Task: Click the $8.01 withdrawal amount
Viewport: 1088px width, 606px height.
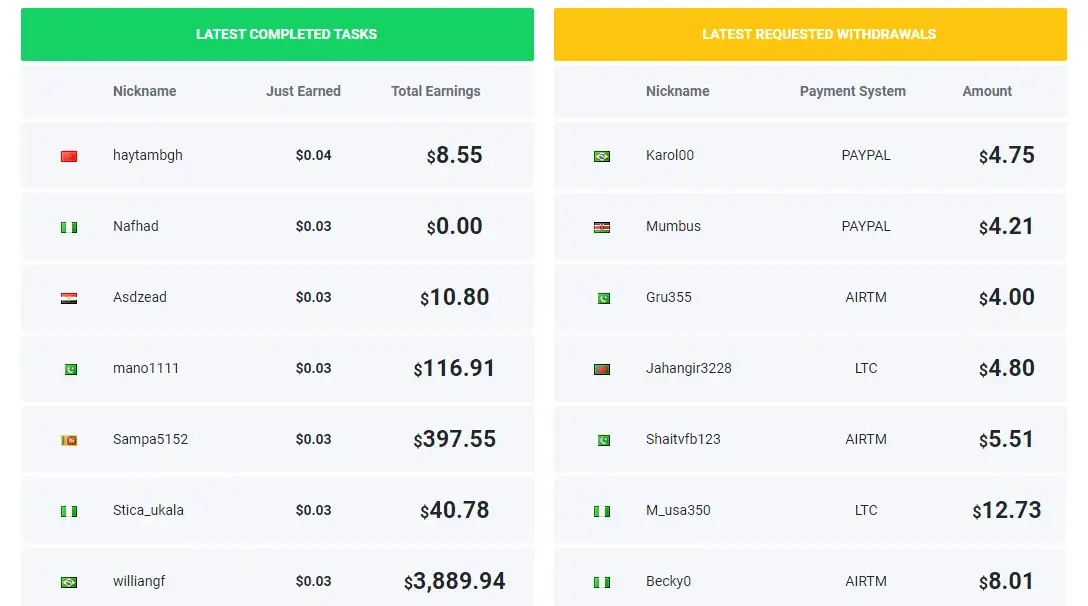Action: [1006, 581]
